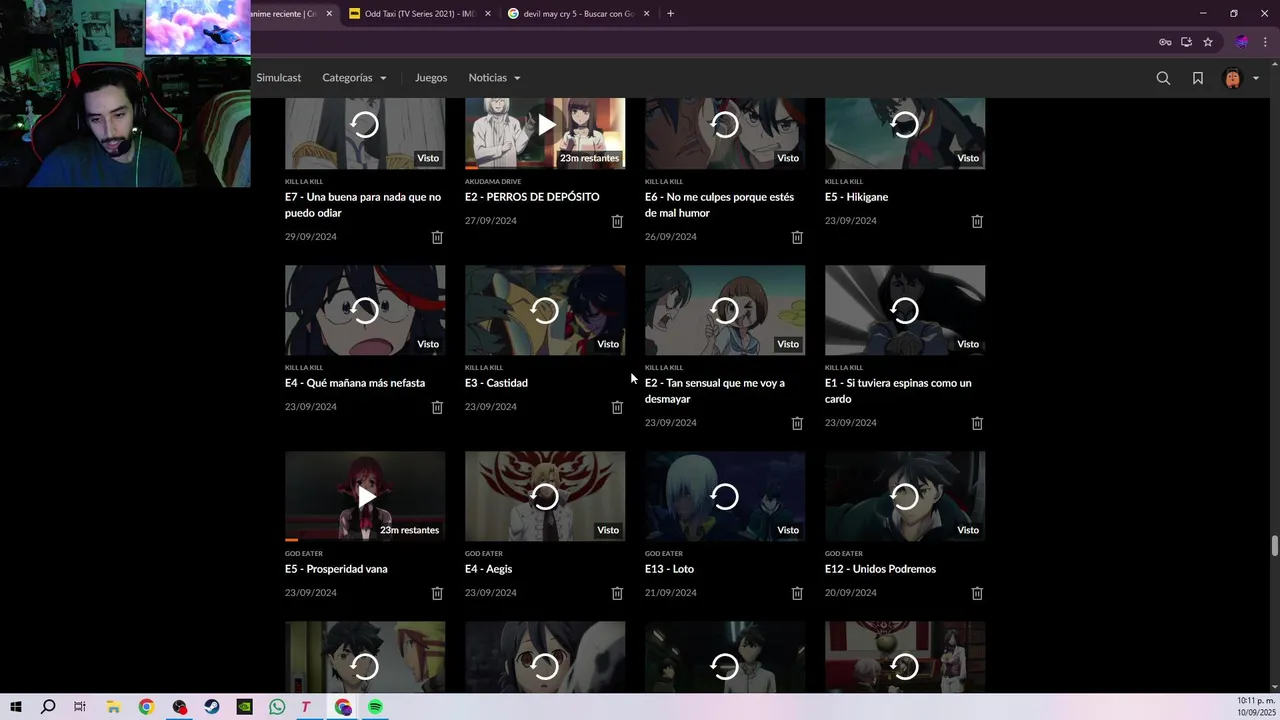The width and height of the screenshot is (1280, 720).
Task: Open Chrome three-dot menu
Action: (x=1265, y=42)
